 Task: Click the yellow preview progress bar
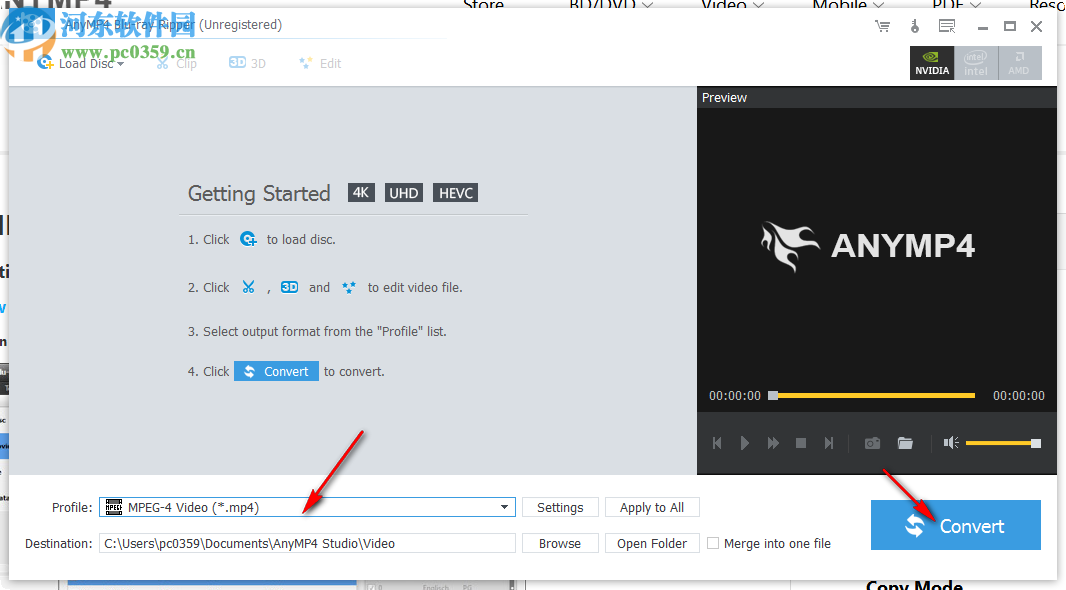876,396
